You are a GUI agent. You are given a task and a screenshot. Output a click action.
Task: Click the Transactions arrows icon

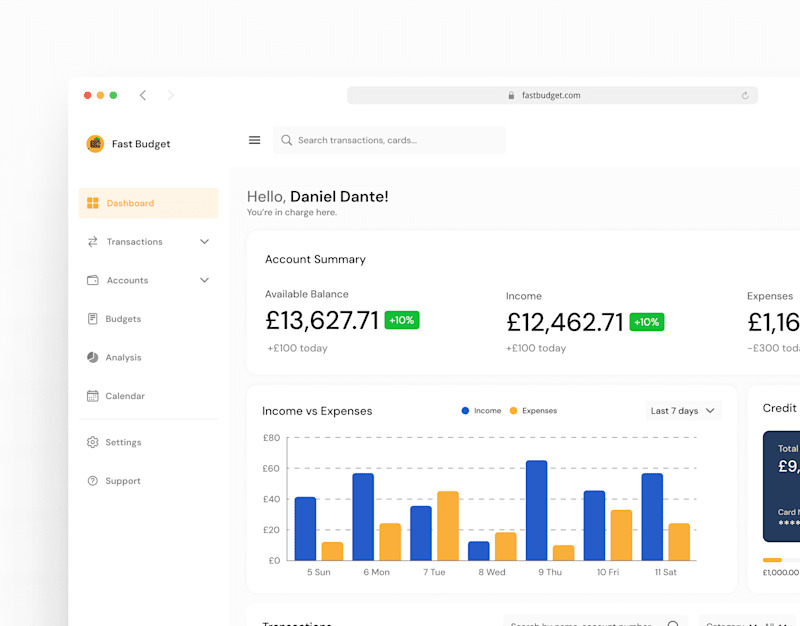92,242
